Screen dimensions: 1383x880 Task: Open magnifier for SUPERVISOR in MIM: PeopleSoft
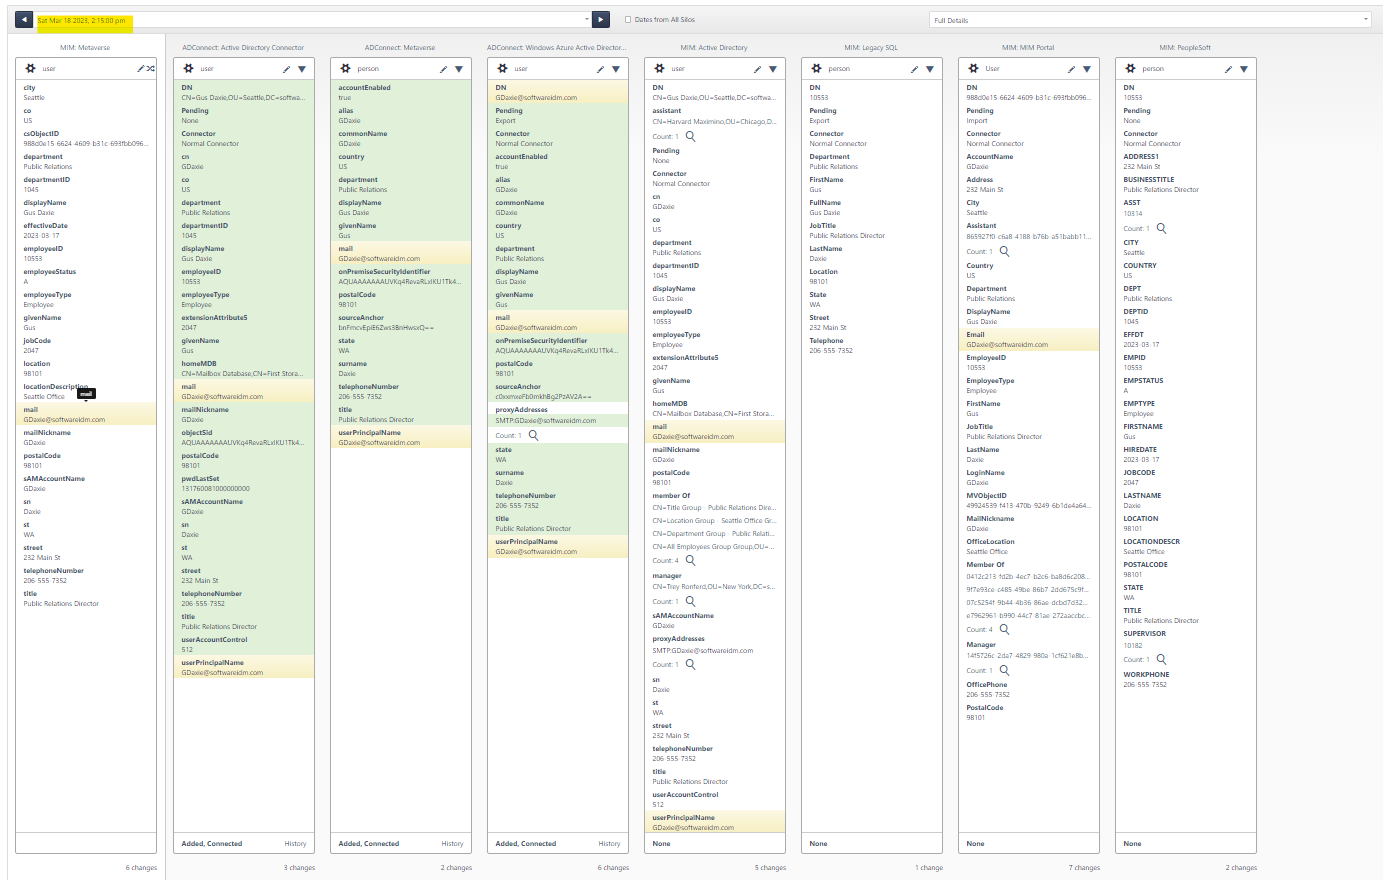1161,659
